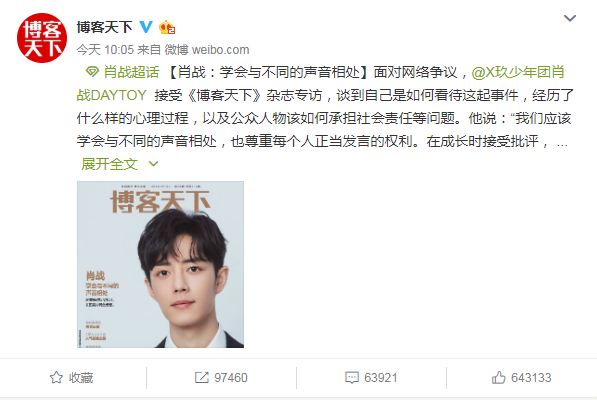Click the gold crown membership badge
The height and width of the screenshot is (400, 597).
(167, 27)
